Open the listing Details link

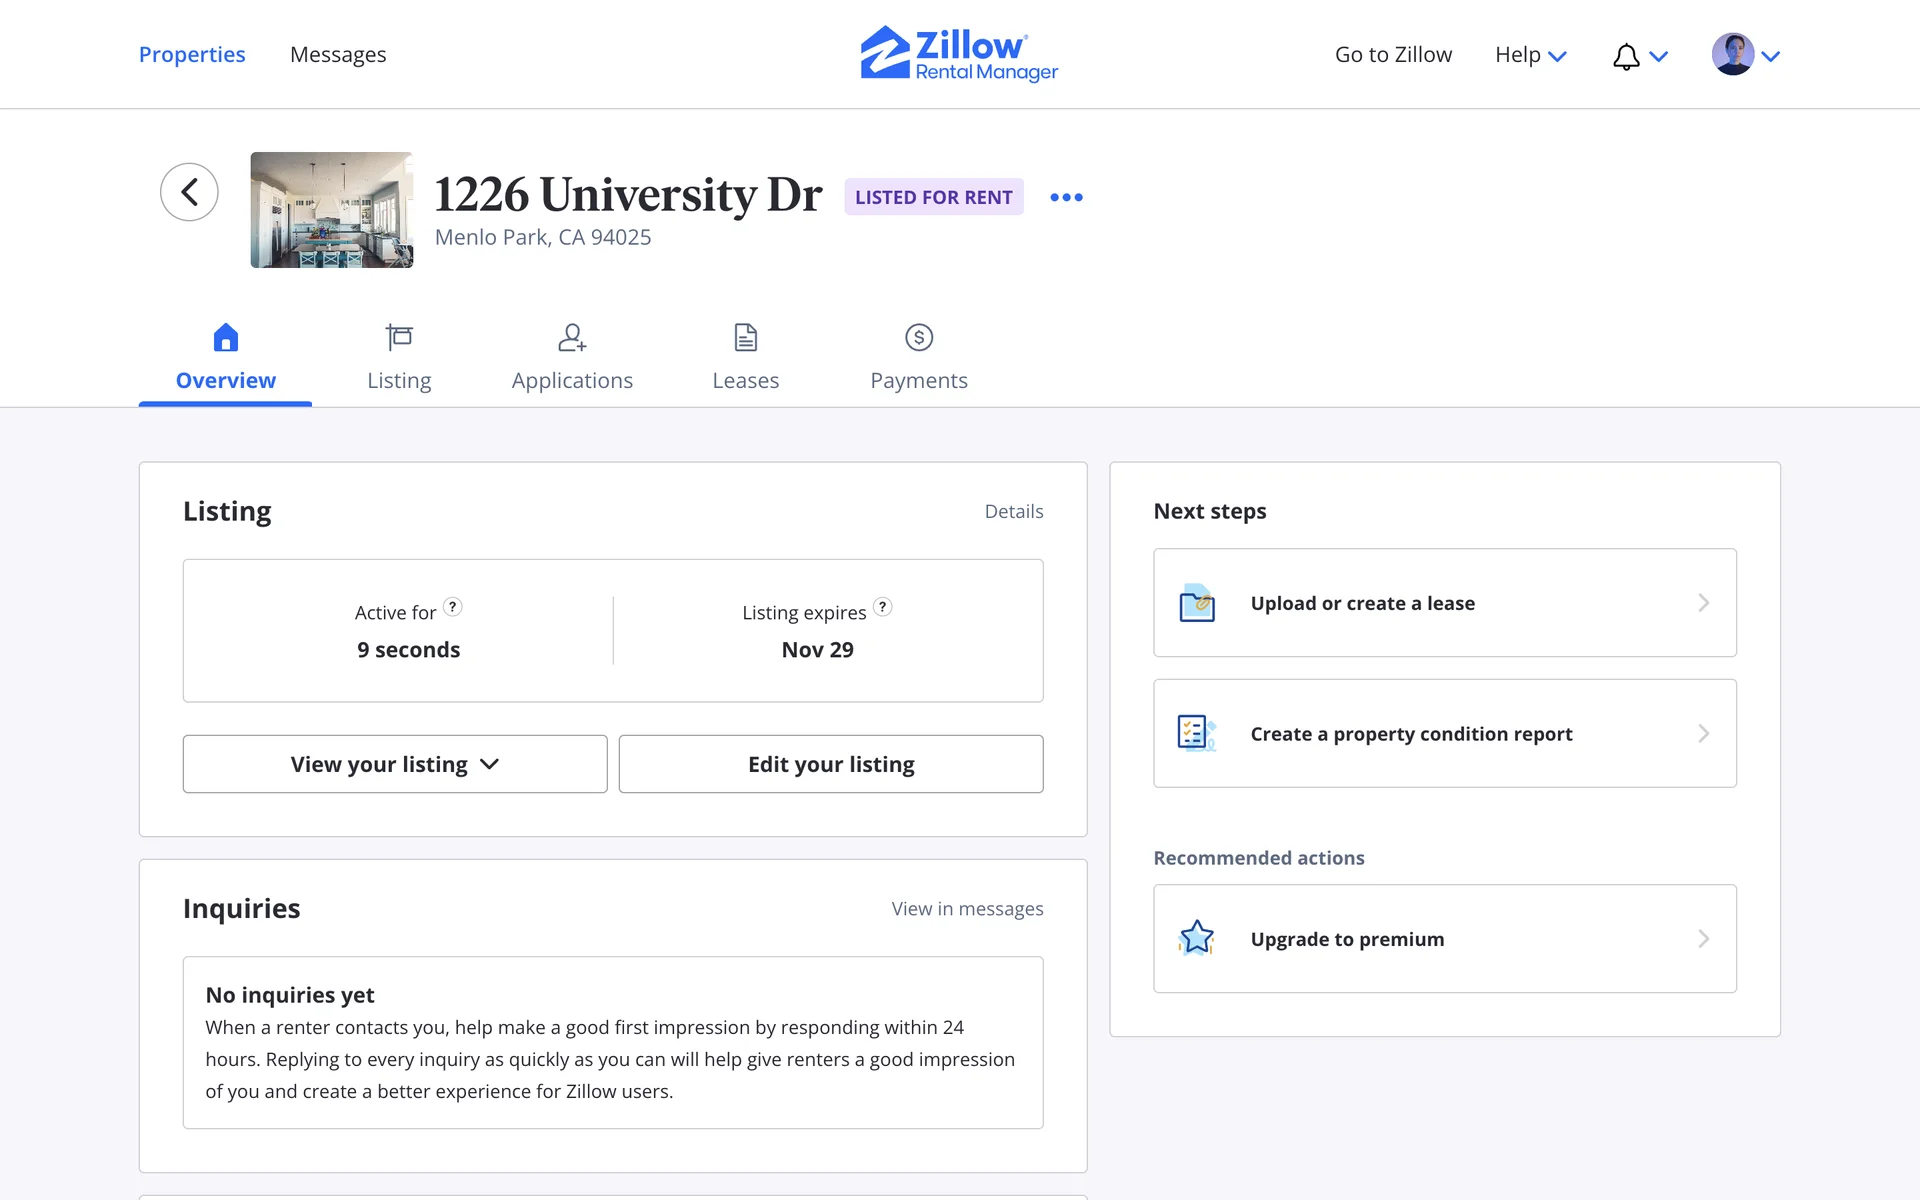point(1013,512)
